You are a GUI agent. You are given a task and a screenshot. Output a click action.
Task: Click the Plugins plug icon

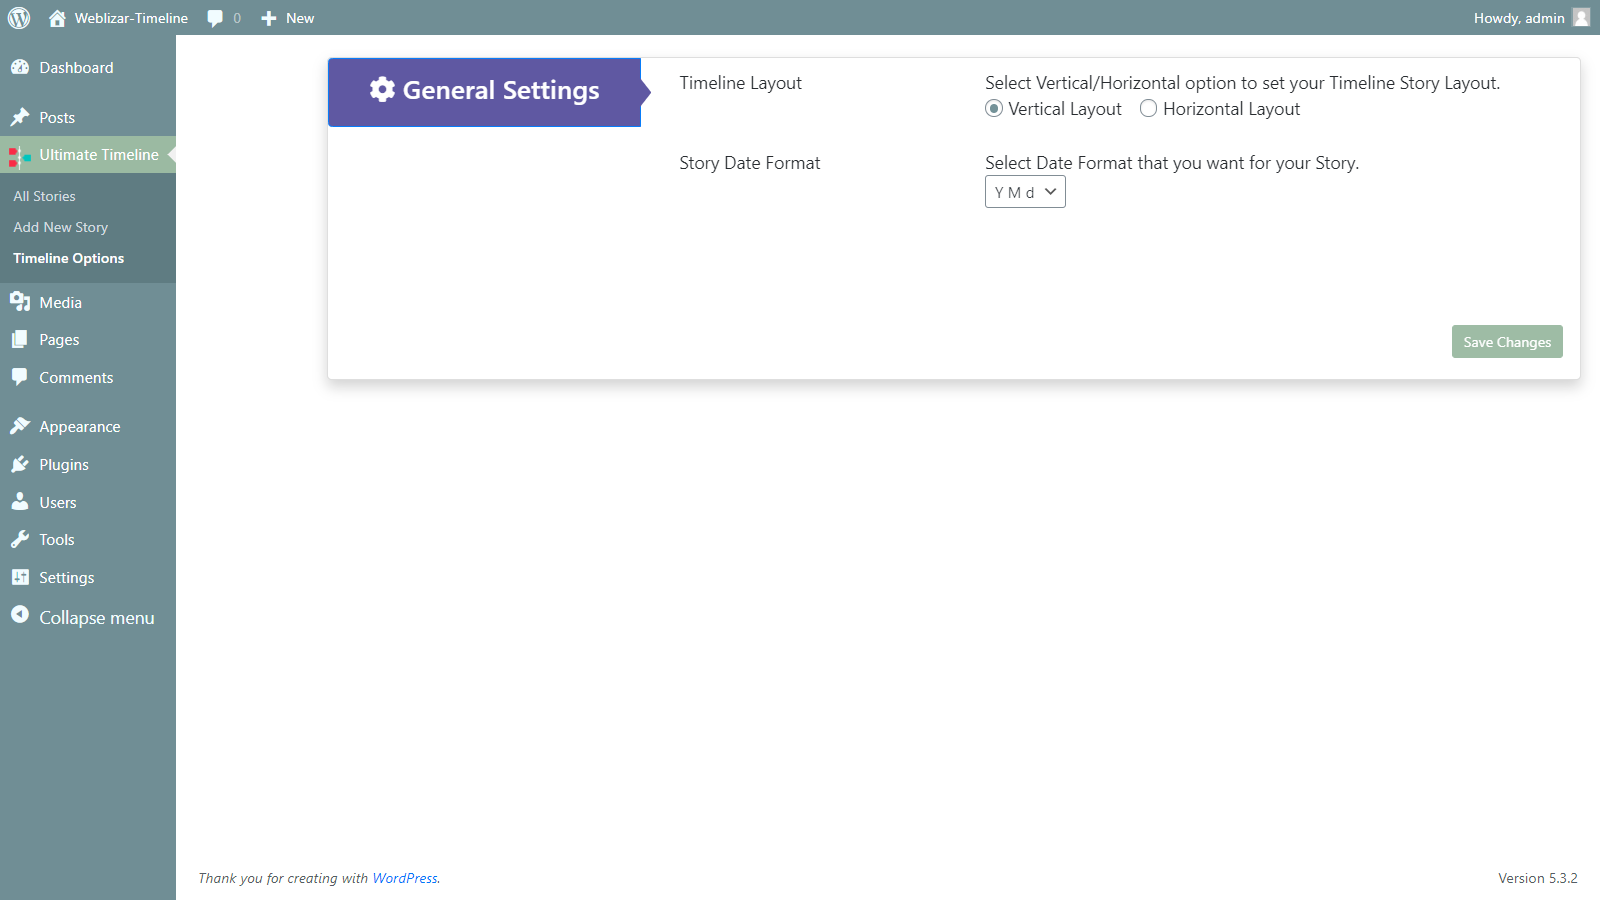tap(20, 464)
